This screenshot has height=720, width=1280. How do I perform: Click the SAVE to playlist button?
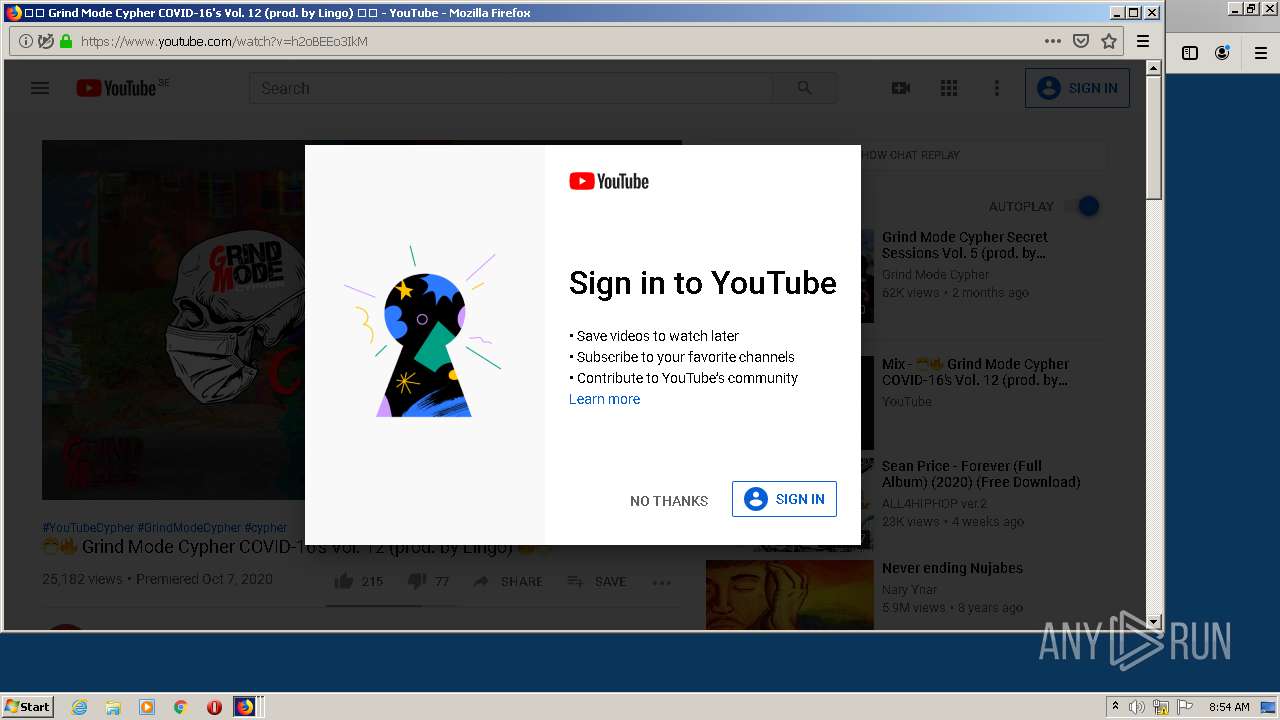tap(597, 581)
